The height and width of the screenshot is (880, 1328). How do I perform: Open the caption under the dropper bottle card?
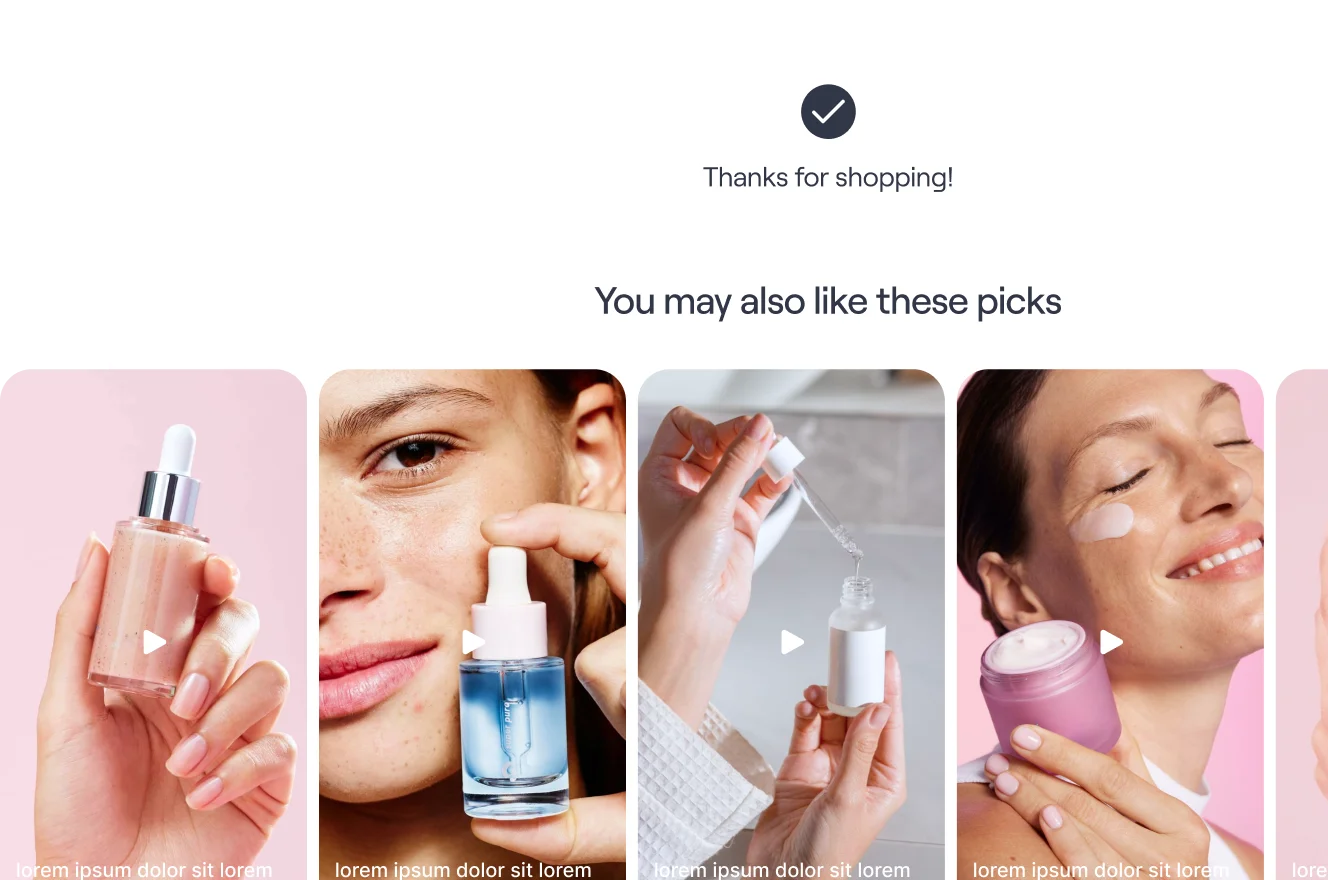[782, 870]
